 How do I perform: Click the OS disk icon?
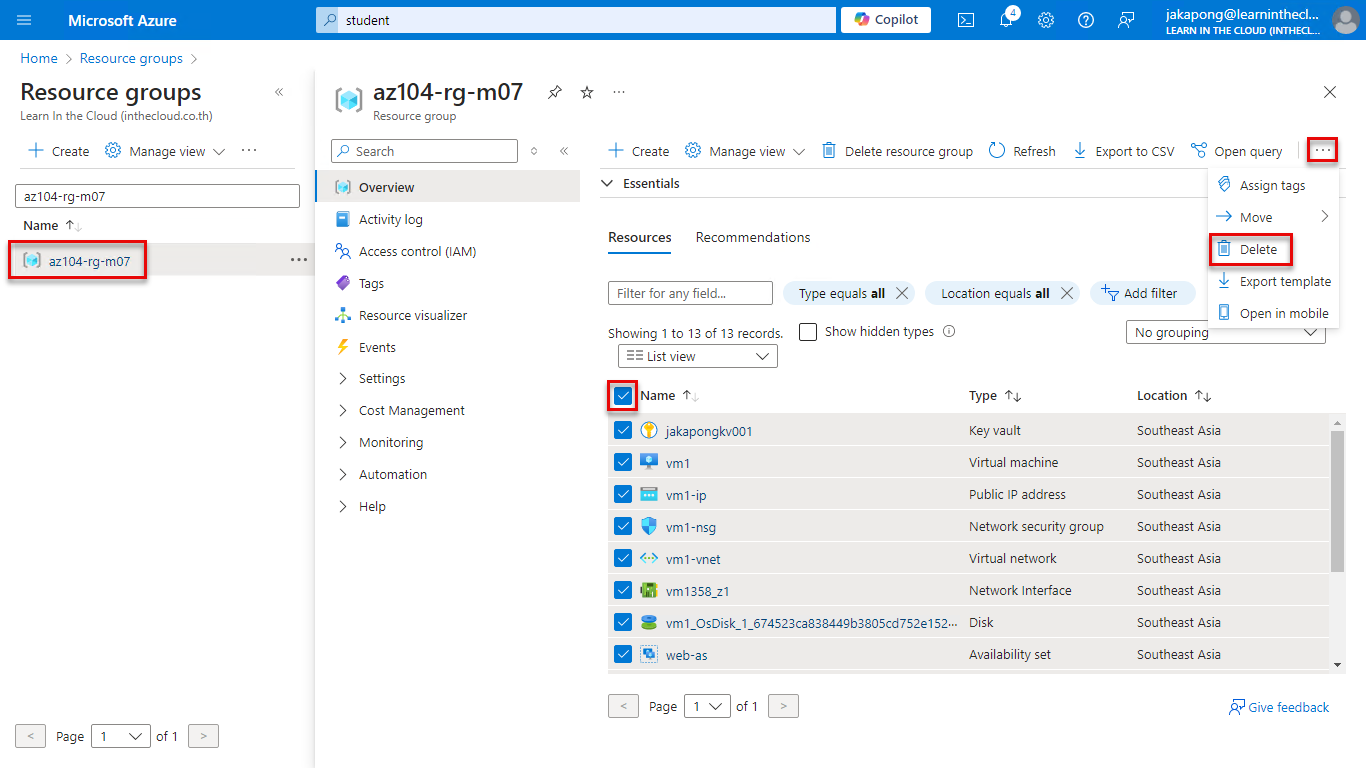point(649,623)
